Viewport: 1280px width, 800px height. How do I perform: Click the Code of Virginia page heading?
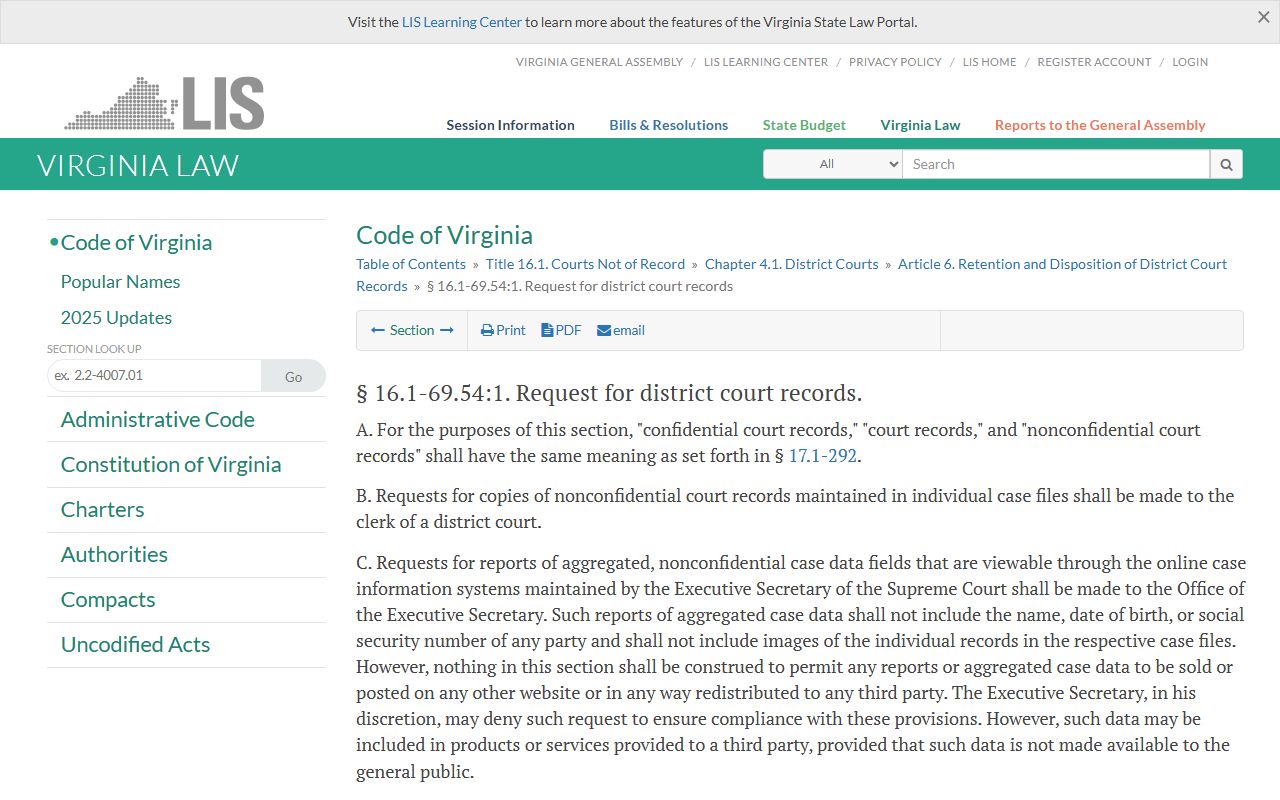point(444,235)
